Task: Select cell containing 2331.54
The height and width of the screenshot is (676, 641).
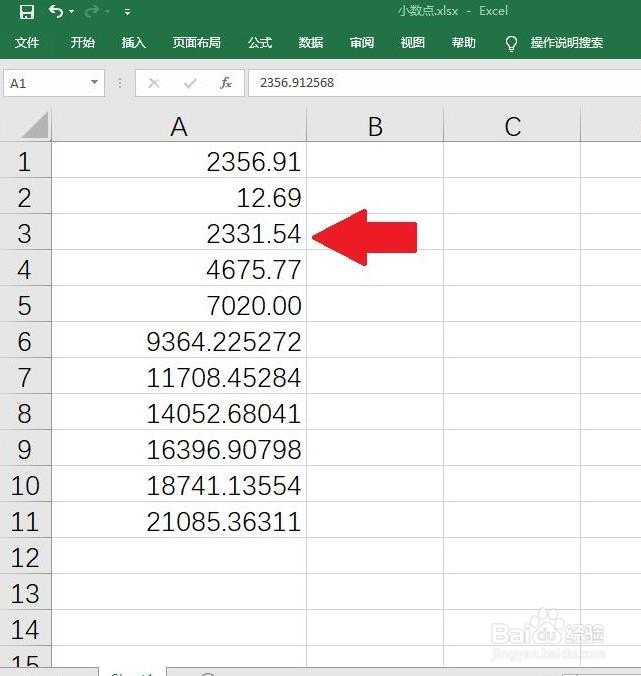Action: click(x=179, y=234)
